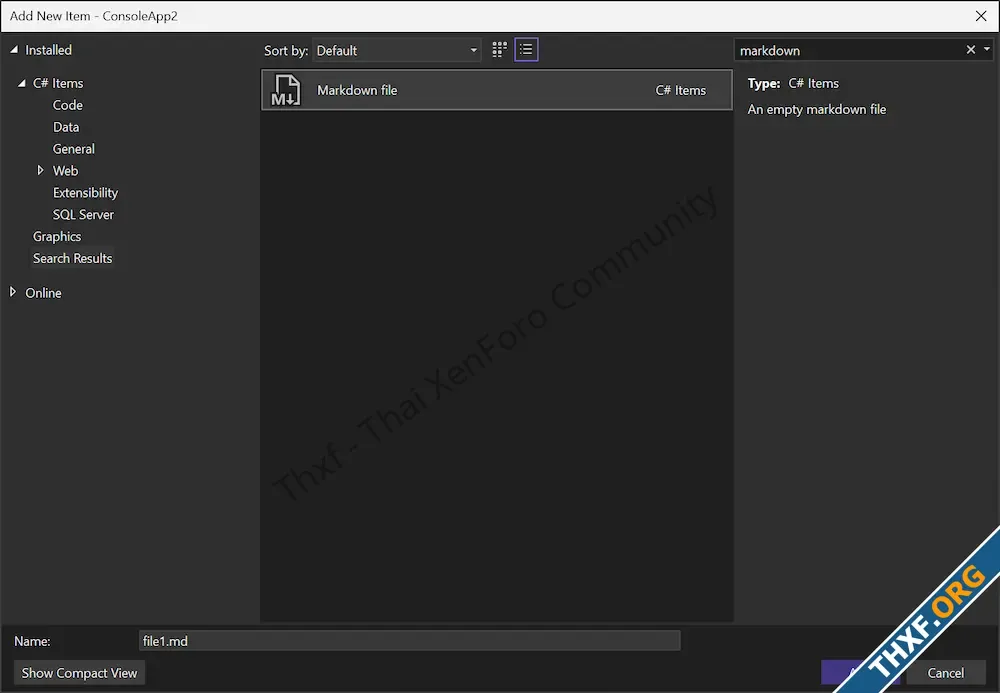Image resolution: width=1000 pixels, height=693 pixels.
Task: Select the Search Results node
Action: [x=73, y=258]
